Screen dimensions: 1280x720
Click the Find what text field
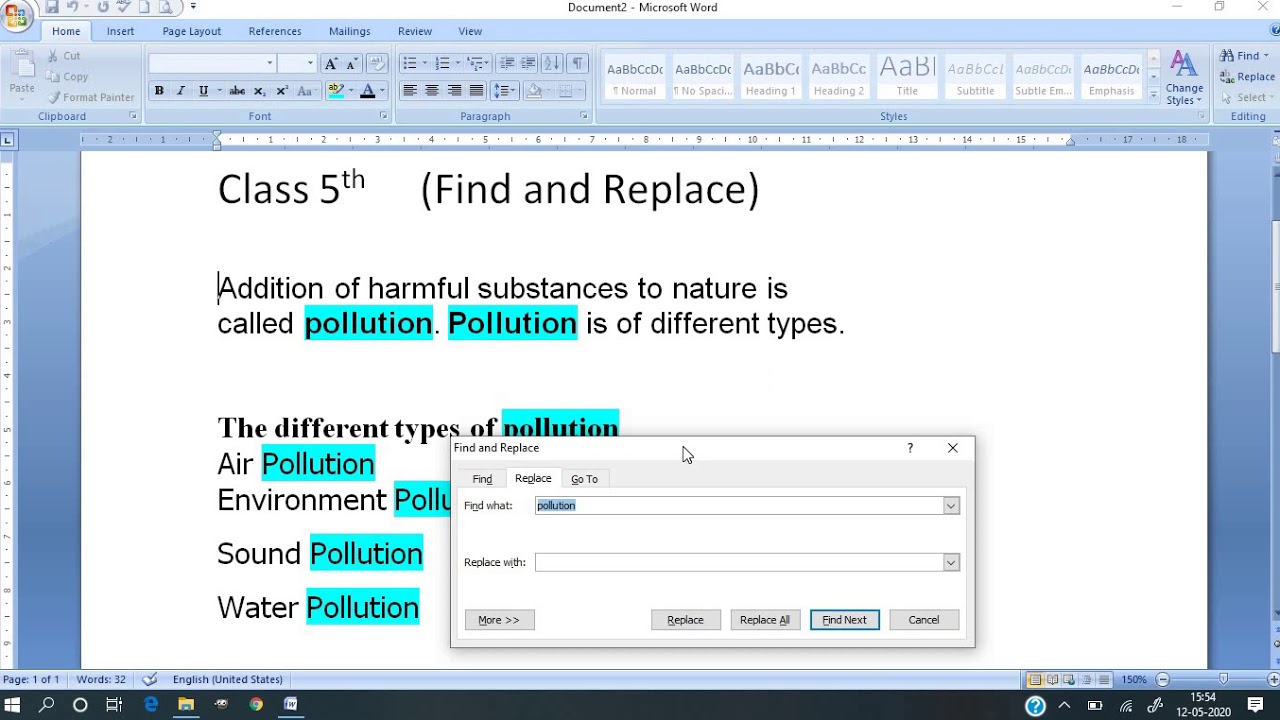click(739, 506)
